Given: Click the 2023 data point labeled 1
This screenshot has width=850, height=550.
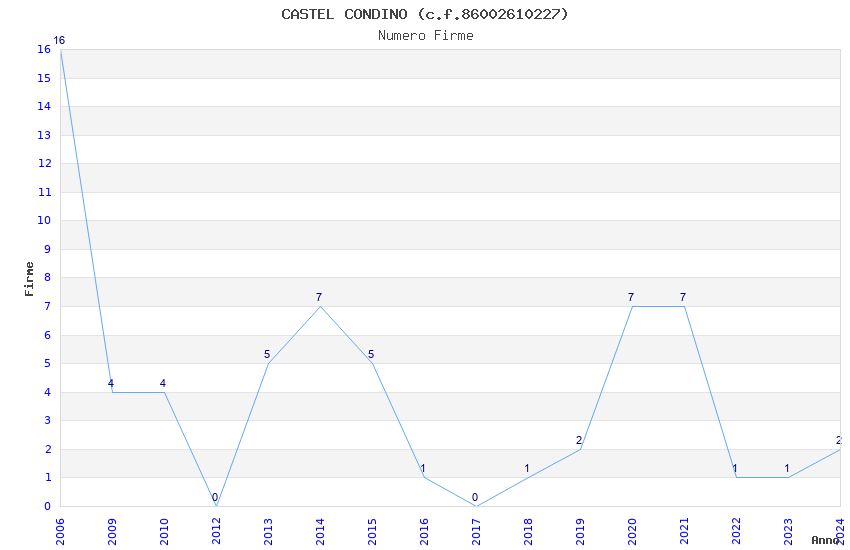Looking at the screenshot, I should pyautogui.click(x=787, y=469).
